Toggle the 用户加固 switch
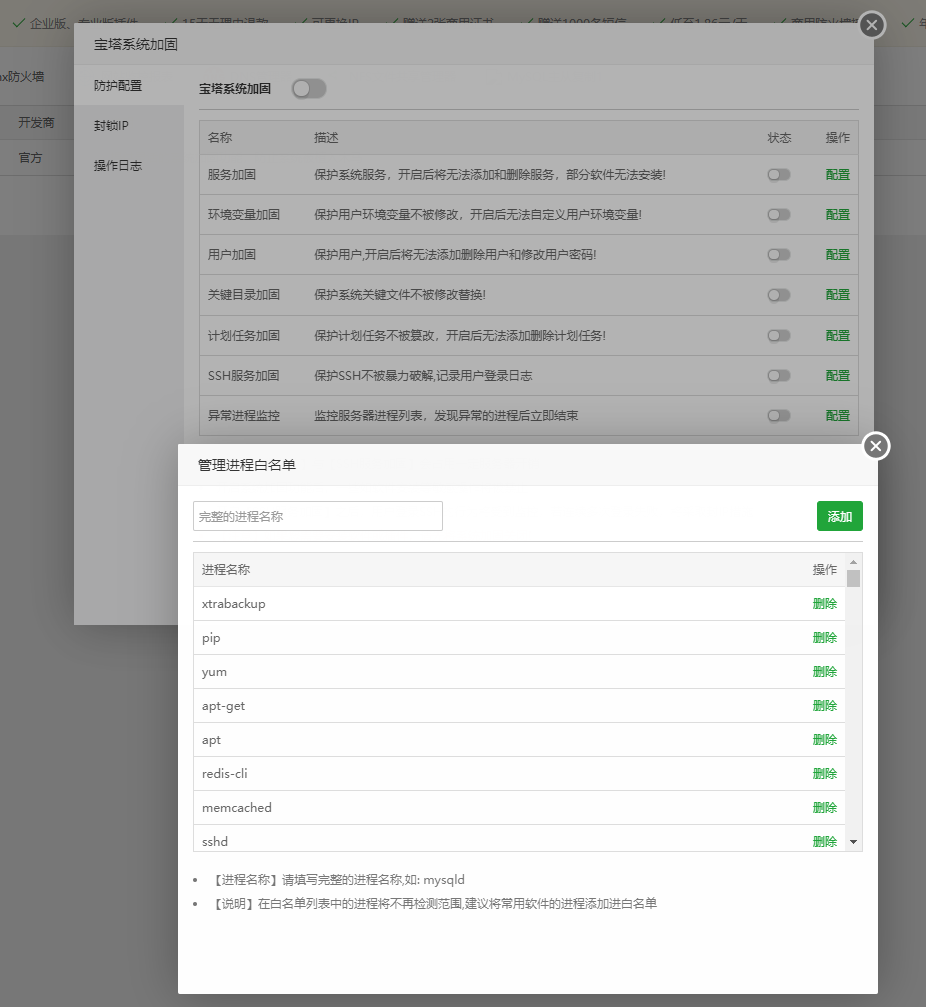Screen dimensions: 926x1007 (778, 255)
